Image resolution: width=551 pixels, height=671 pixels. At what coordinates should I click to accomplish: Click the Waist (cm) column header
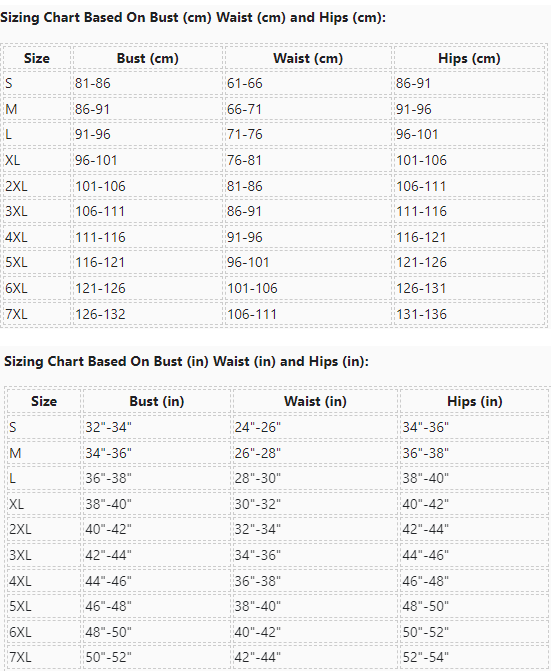(x=308, y=58)
